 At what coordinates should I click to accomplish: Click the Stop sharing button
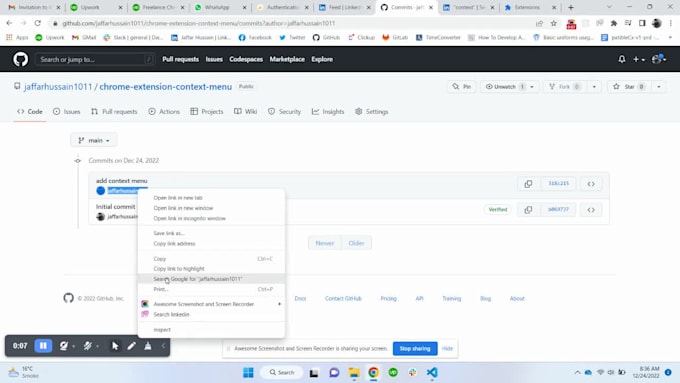pyautogui.click(x=415, y=348)
